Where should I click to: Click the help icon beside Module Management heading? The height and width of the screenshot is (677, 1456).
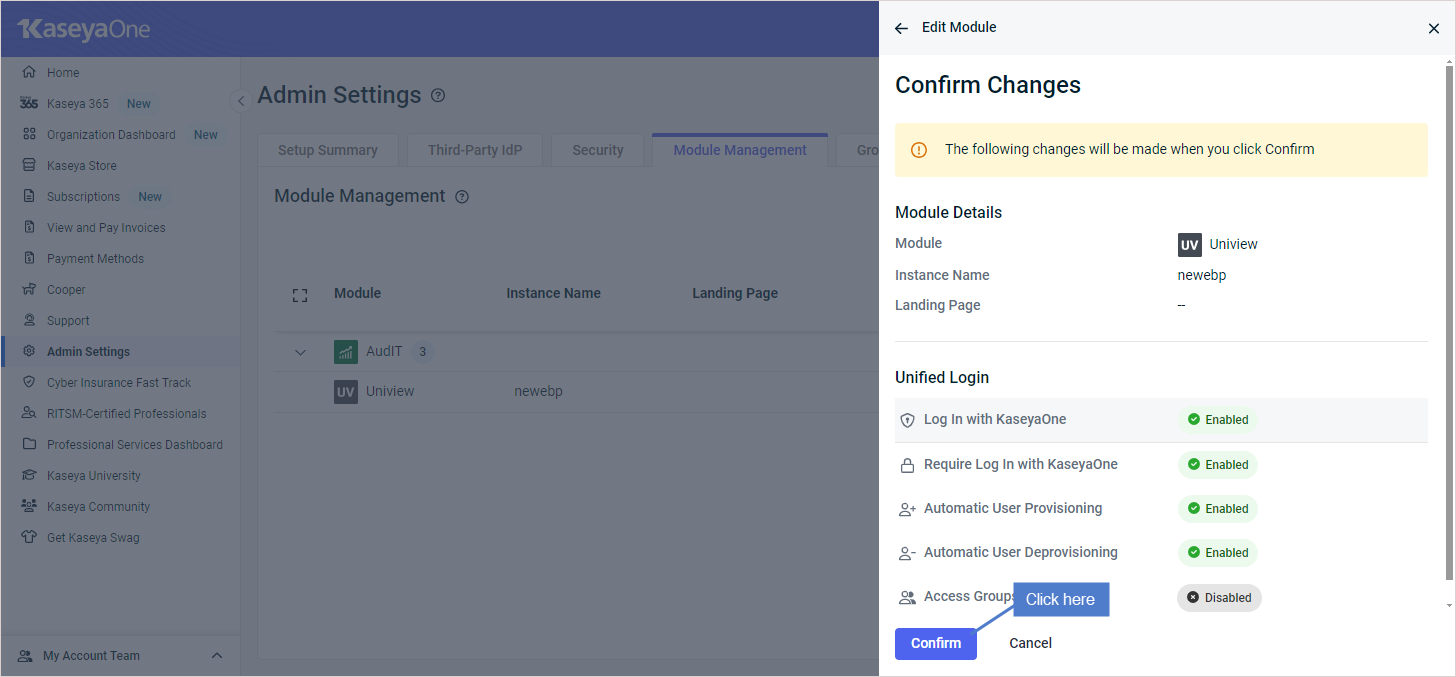click(462, 197)
